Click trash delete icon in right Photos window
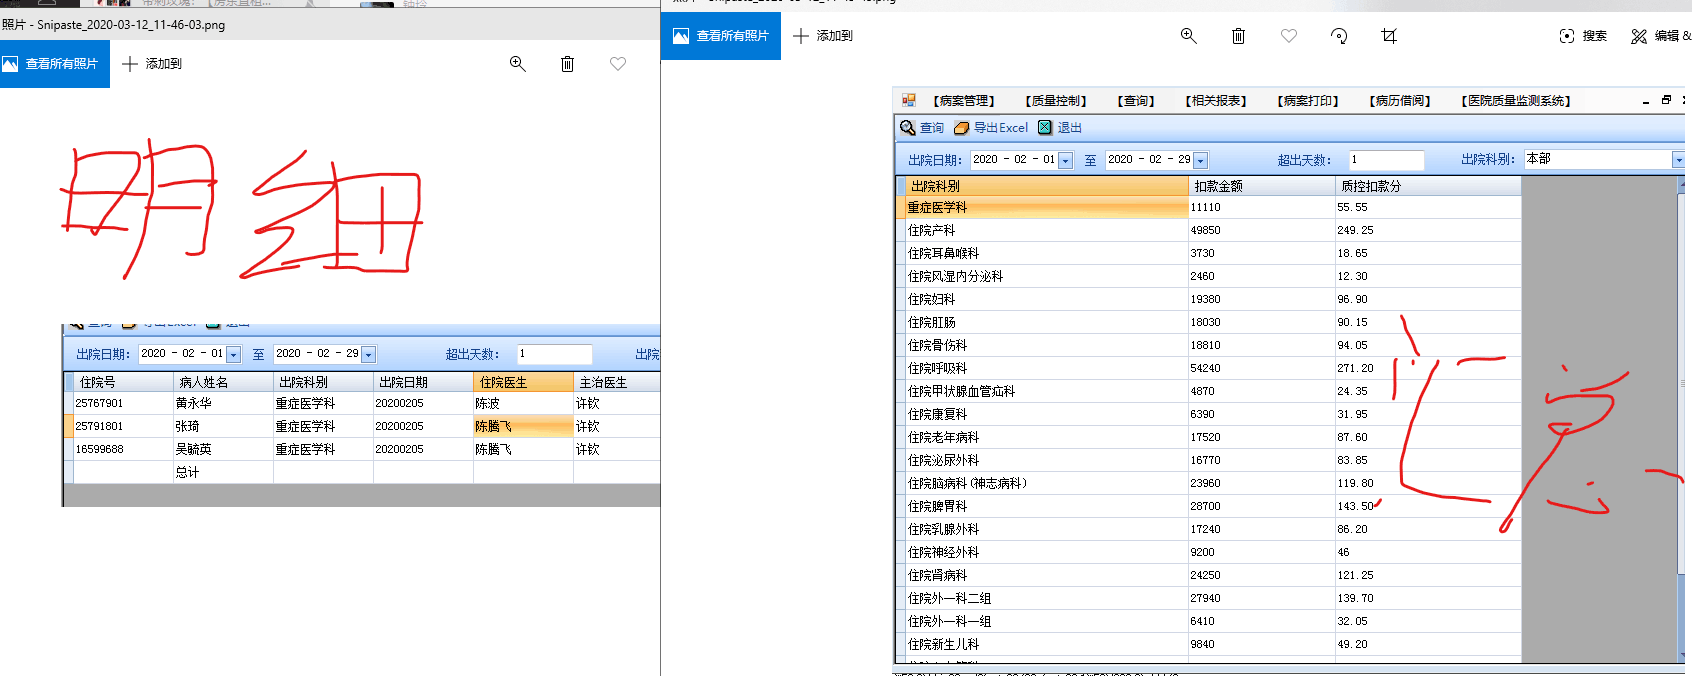 (1238, 36)
